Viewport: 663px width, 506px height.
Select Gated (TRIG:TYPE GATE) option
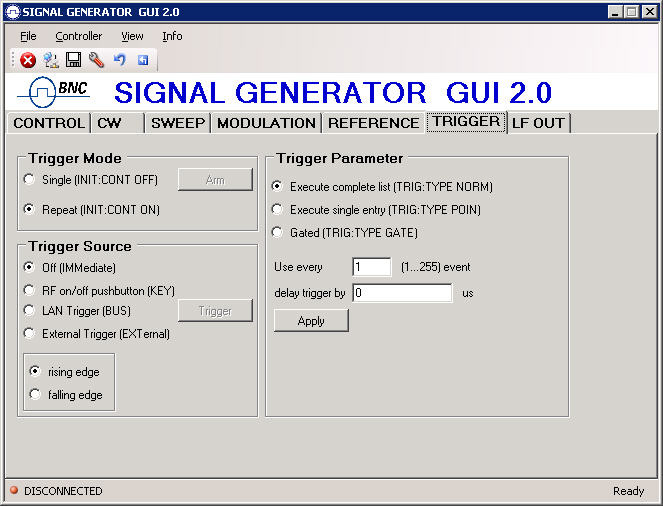coord(277,232)
